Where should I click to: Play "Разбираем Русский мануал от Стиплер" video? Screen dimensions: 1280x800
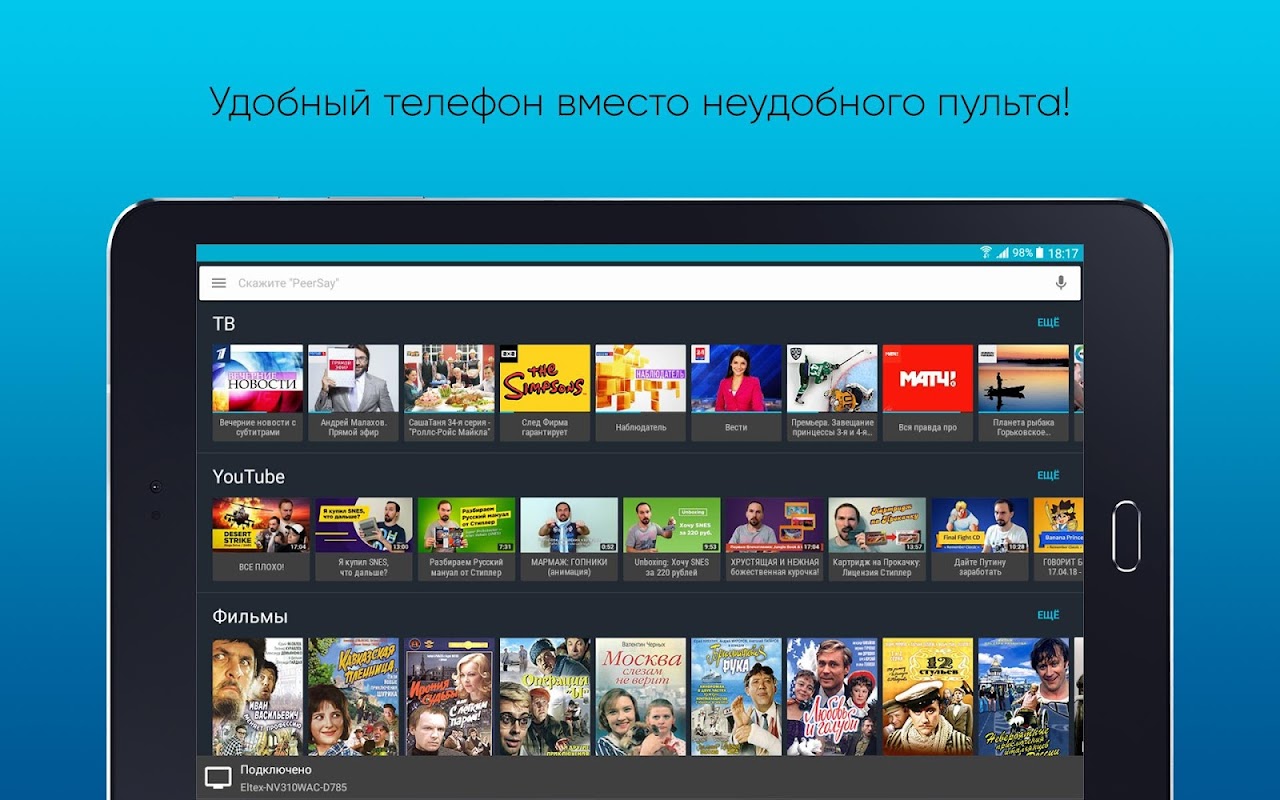tap(467, 540)
